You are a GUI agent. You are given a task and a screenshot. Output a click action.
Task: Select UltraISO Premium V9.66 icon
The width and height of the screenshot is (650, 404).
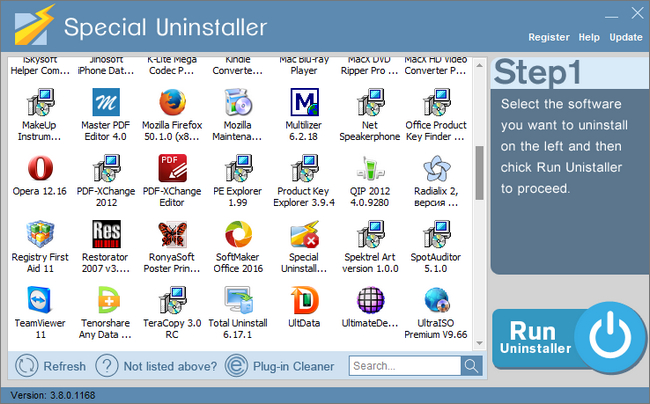point(436,300)
